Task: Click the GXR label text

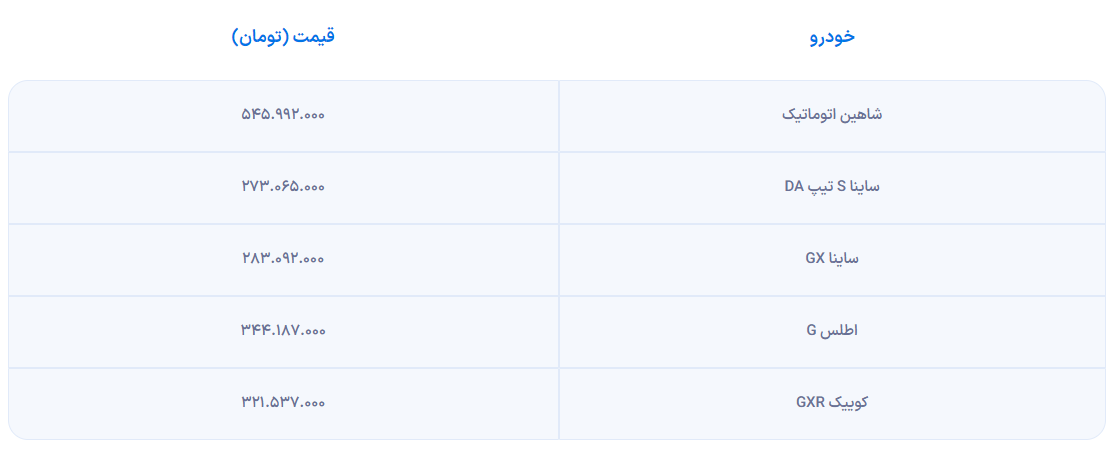Action: [x=811, y=402]
